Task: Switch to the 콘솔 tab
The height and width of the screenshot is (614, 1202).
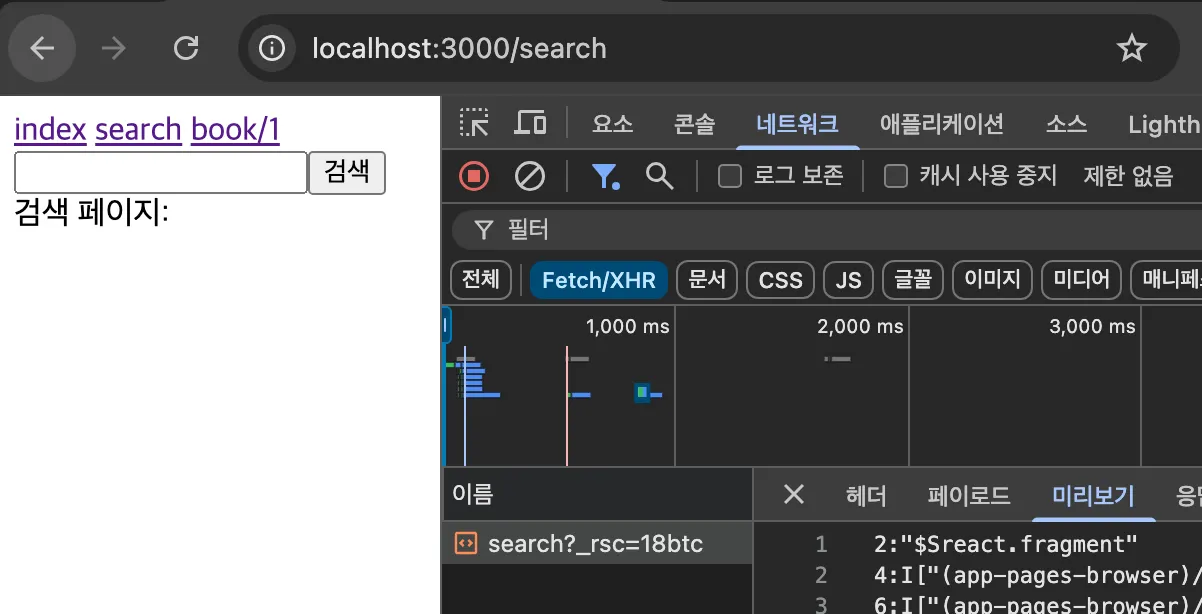Action: 695,123
